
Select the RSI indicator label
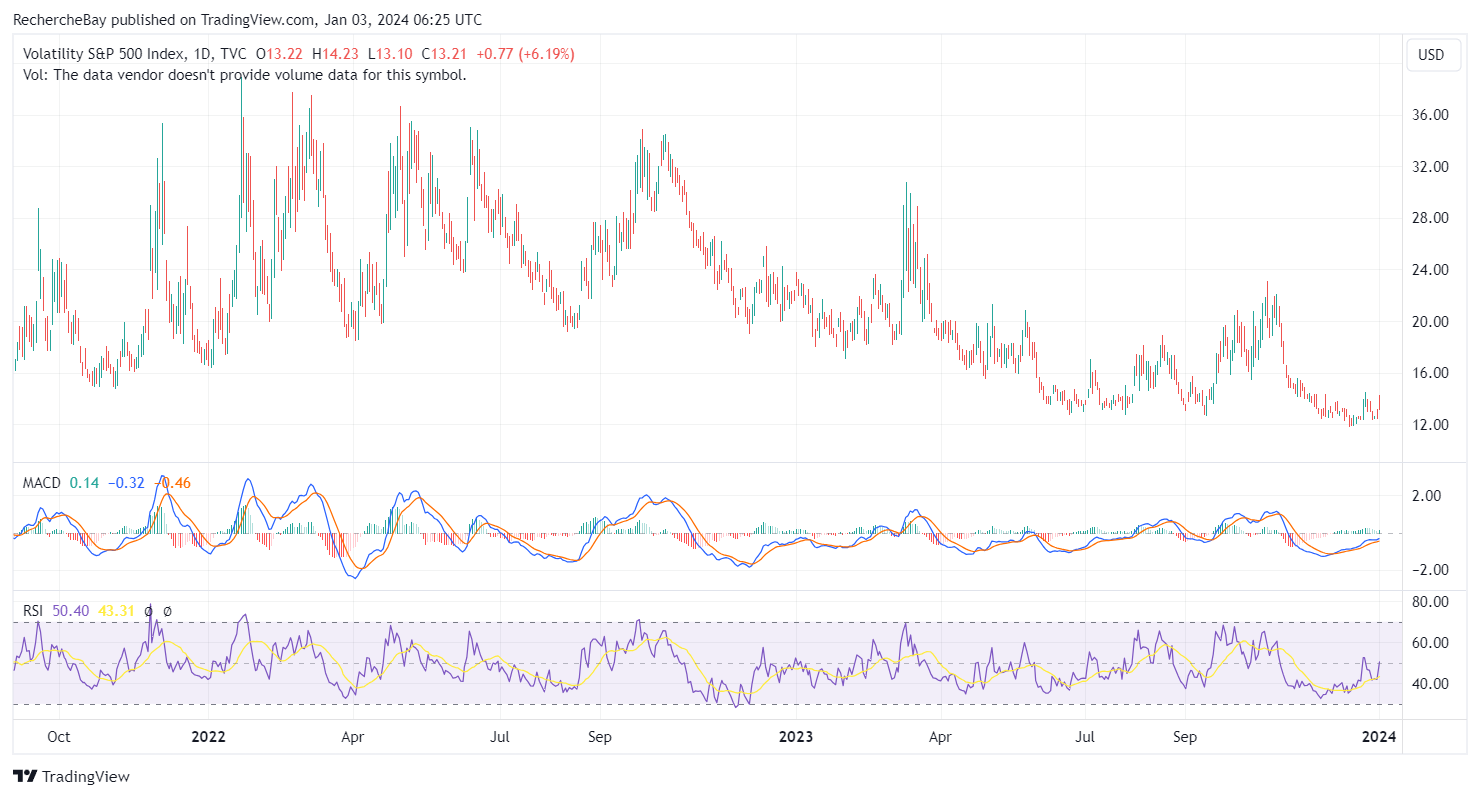[33, 610]
